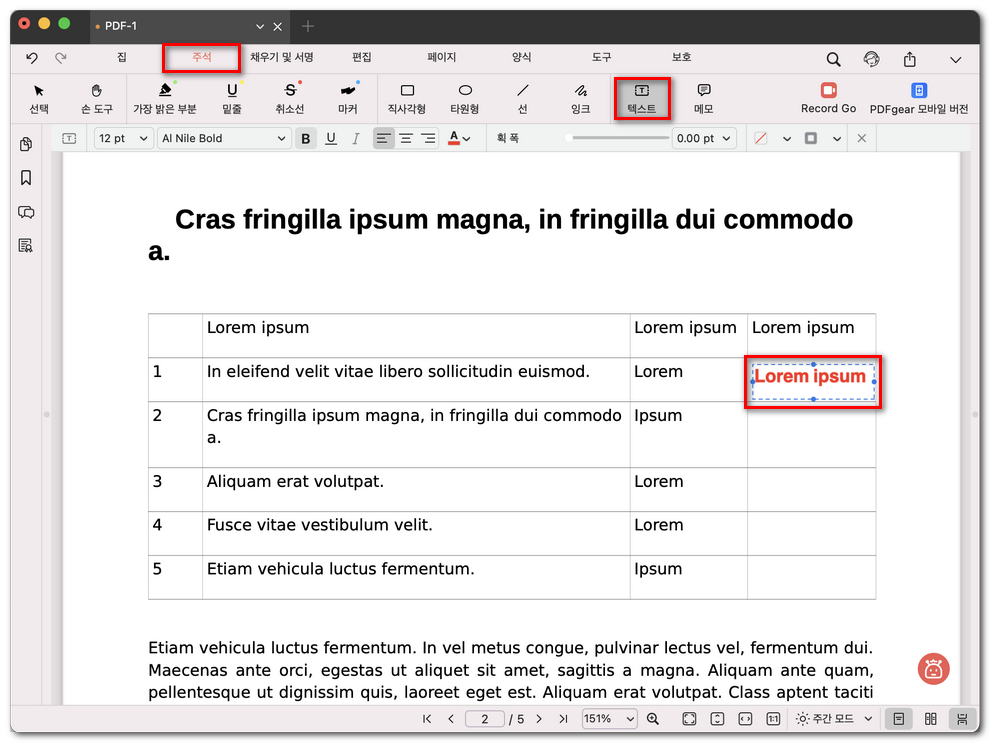
Task: Open the 페이지 (Page) tab
Action: click(441, 58)
